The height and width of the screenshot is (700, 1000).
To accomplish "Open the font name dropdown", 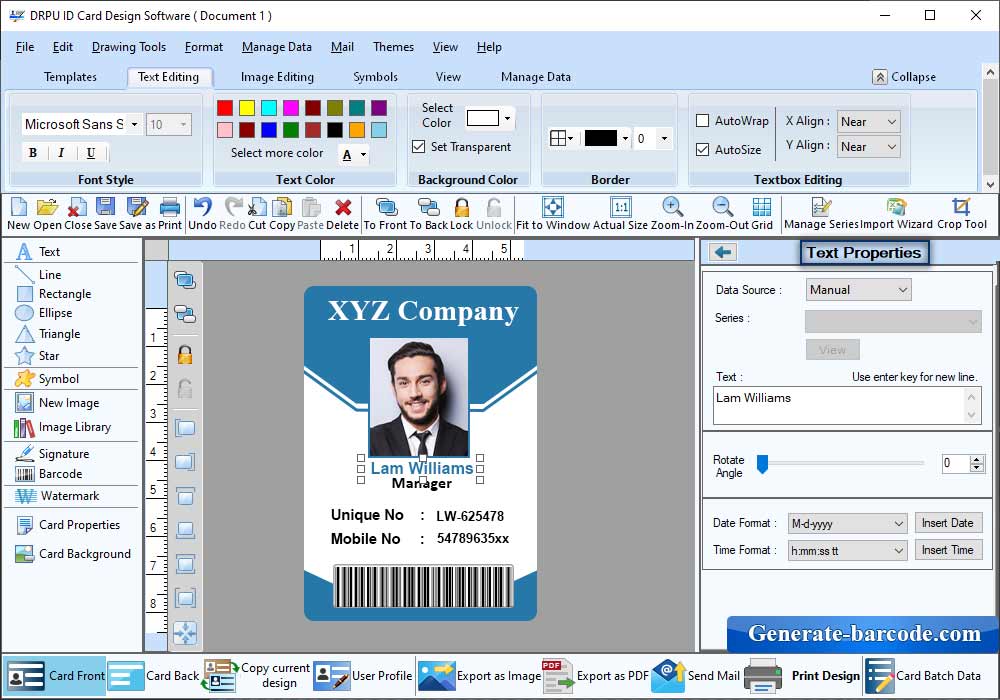I will 134,124.
